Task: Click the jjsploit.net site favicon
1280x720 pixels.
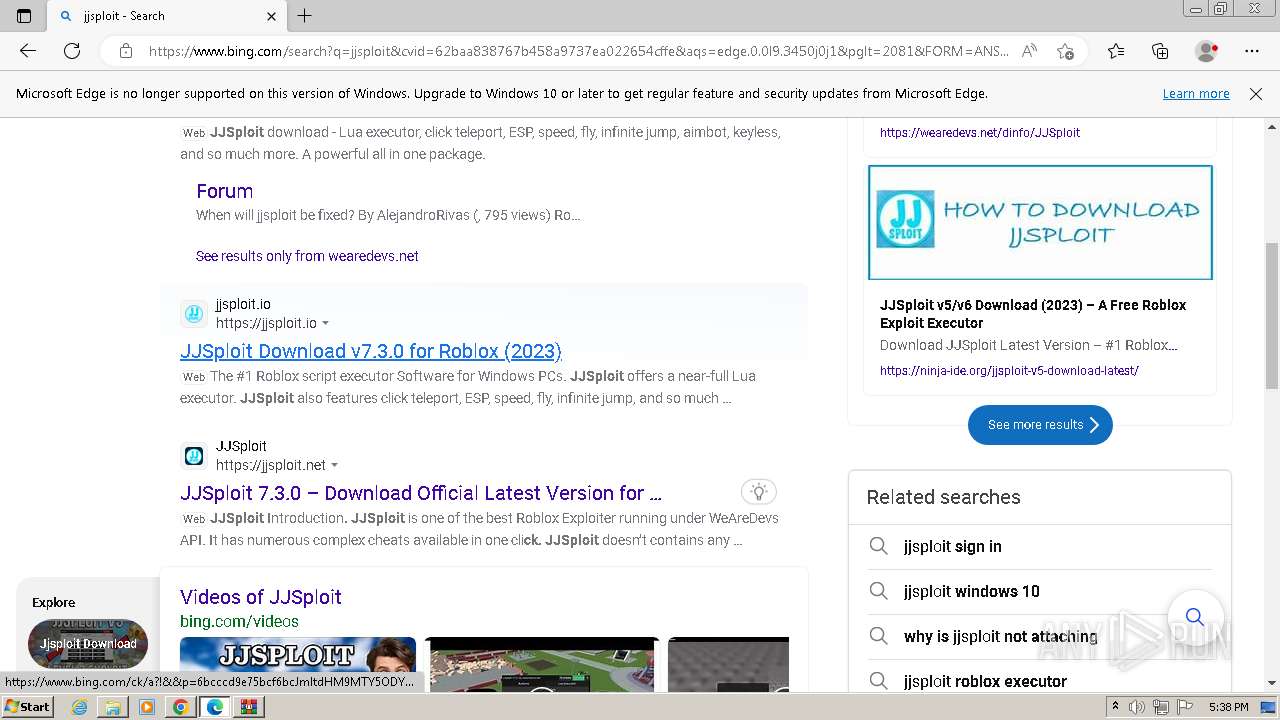Action: pos(194,456)
